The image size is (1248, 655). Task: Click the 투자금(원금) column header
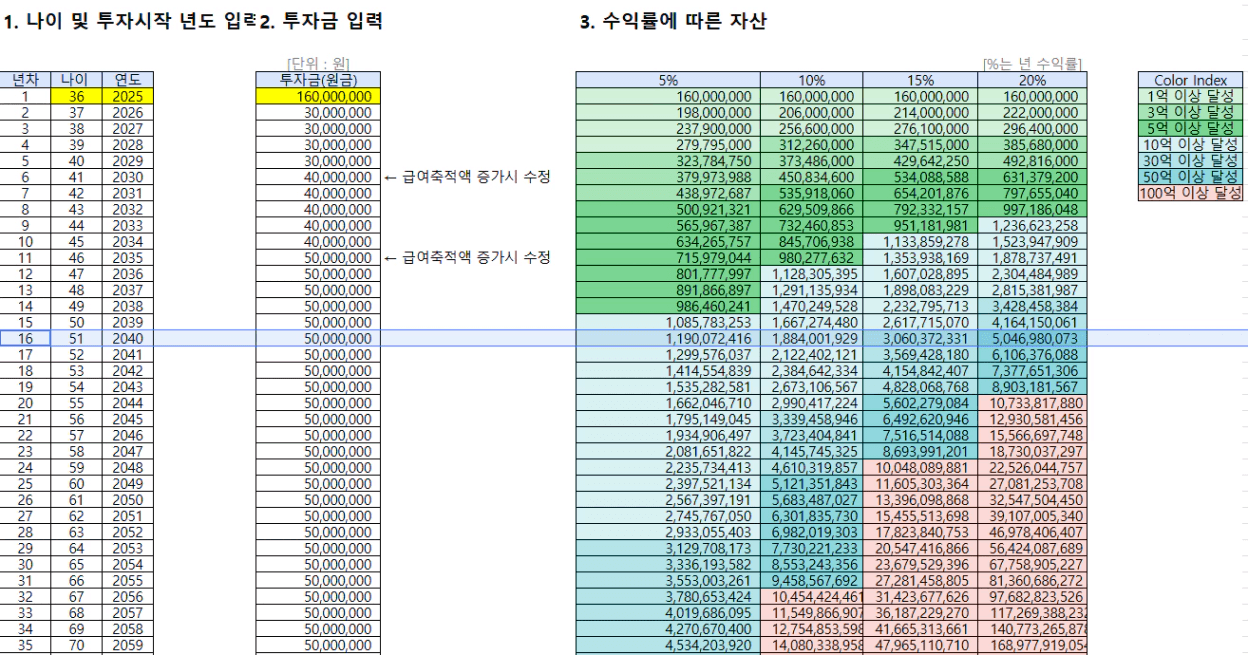click(316, 81)
